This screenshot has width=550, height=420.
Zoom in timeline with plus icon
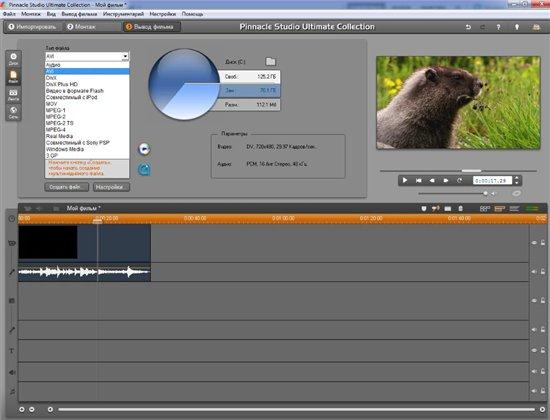(x=22, y=409)
